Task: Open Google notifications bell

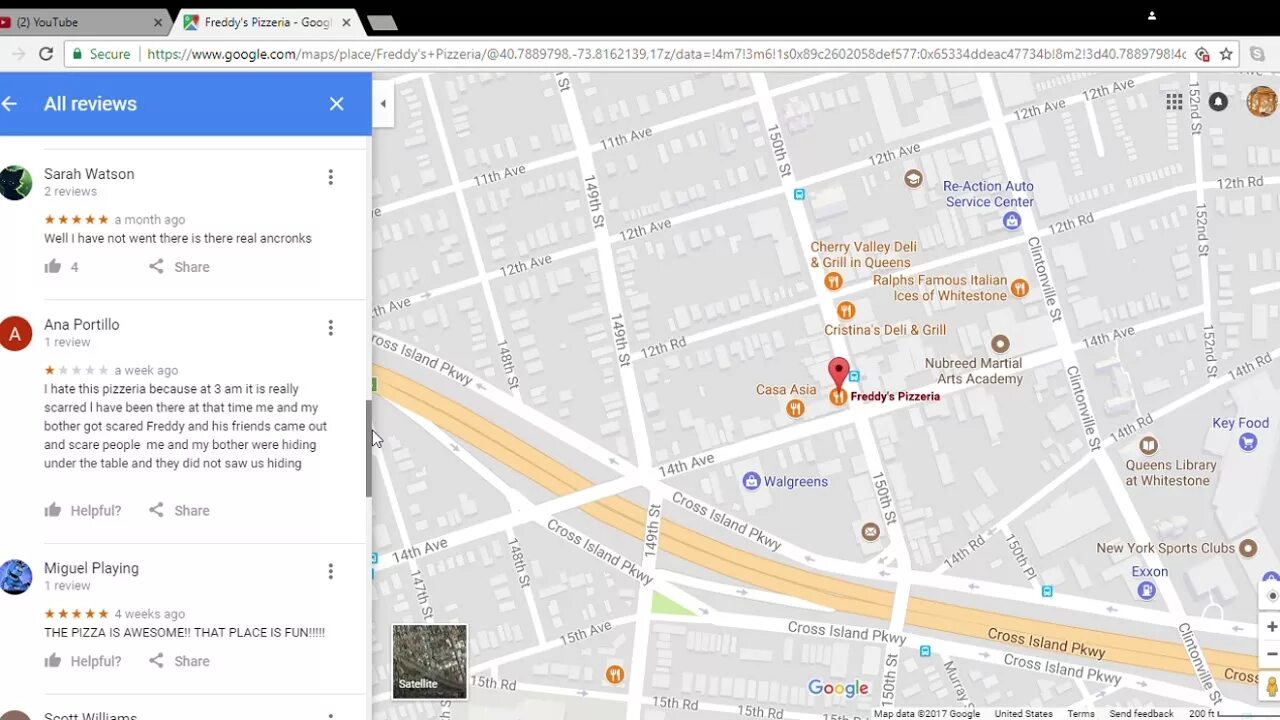Action: point(1218,101)
